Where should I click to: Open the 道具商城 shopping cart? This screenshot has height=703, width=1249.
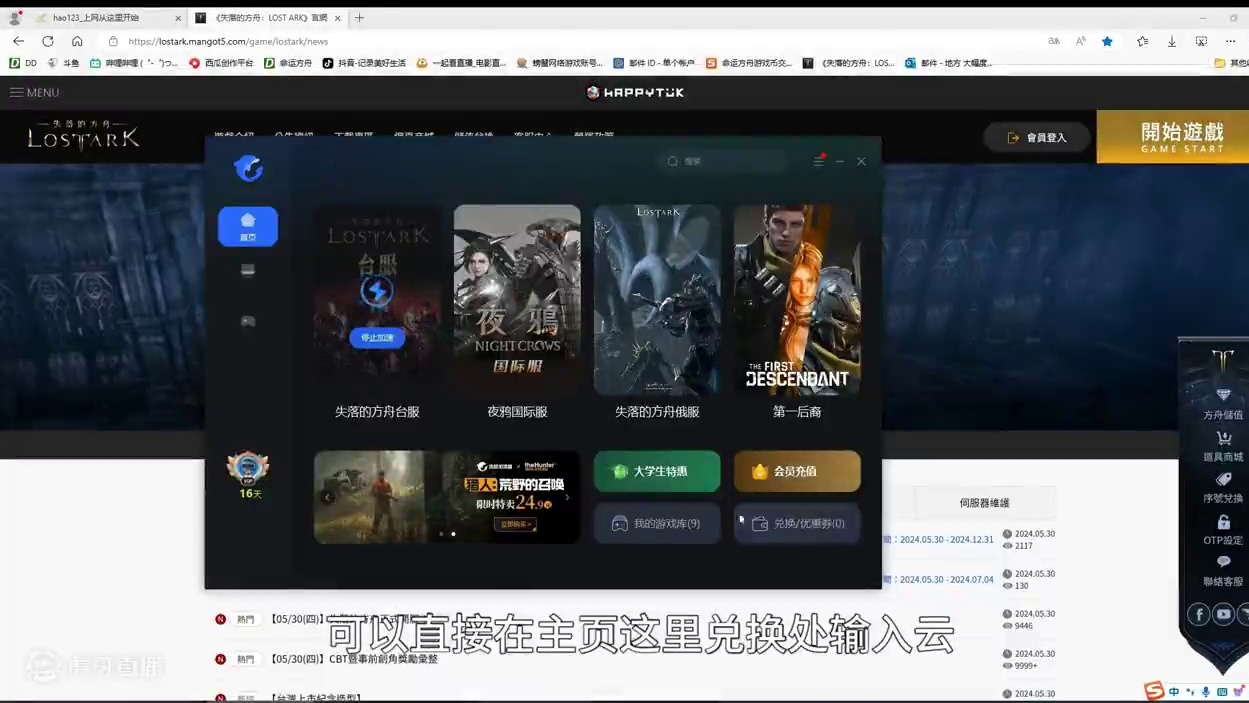click(1223, 439)
